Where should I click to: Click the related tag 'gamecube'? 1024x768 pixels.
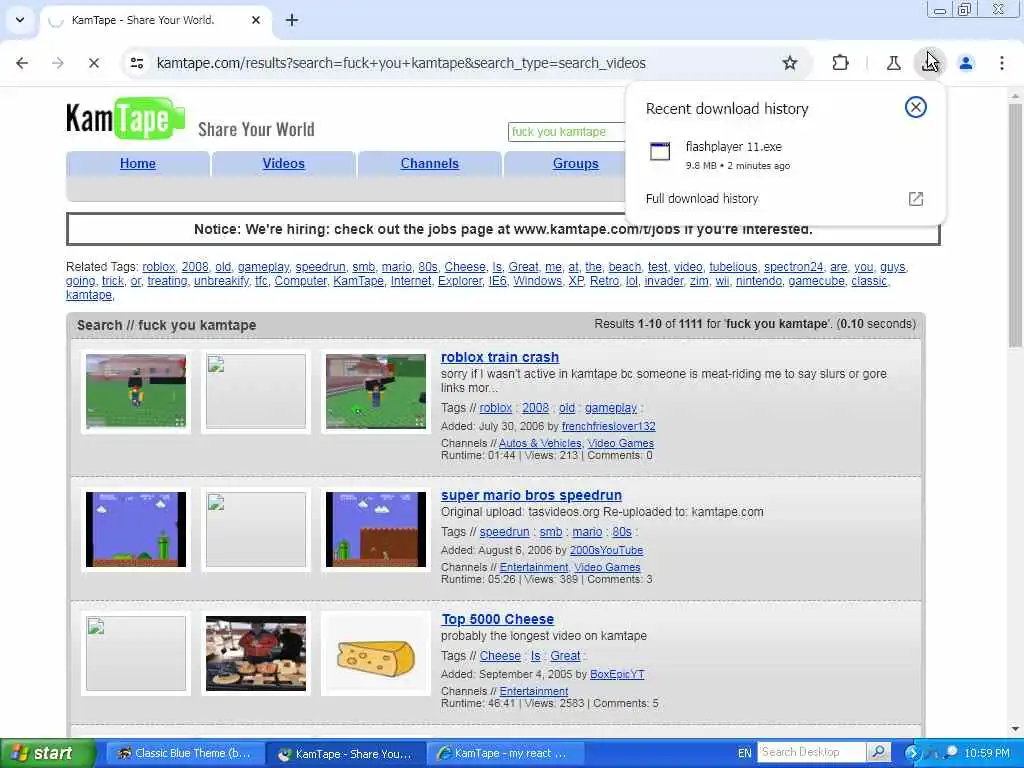tap(816, 281)
